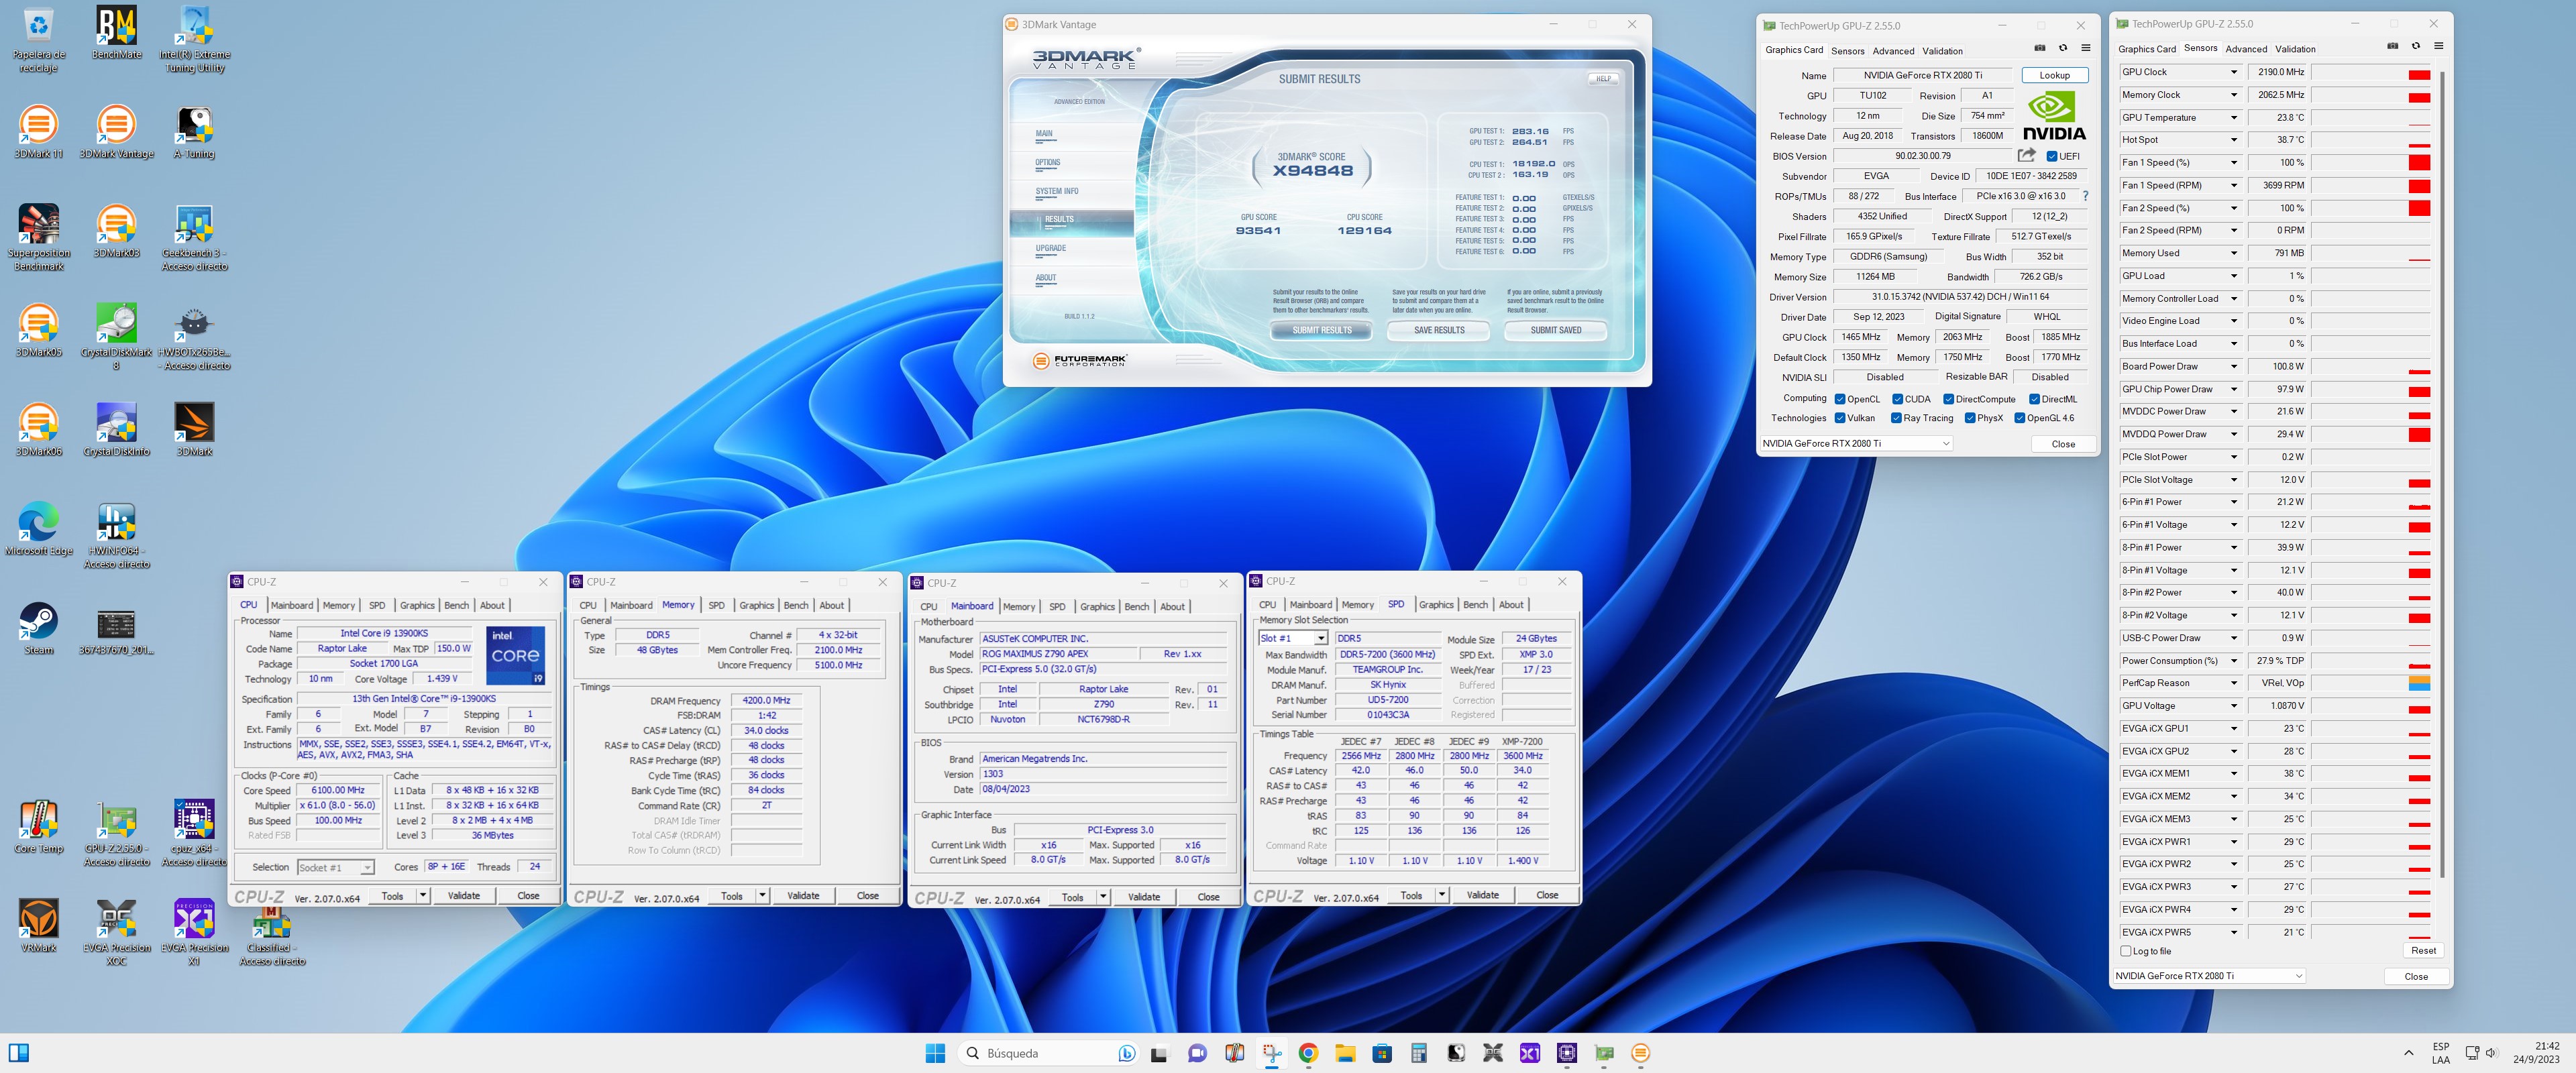Click the SUBMIT SAVED button in 3DMark Vantage
The image size is (2576, 1073).
[x=1555, y=330]
